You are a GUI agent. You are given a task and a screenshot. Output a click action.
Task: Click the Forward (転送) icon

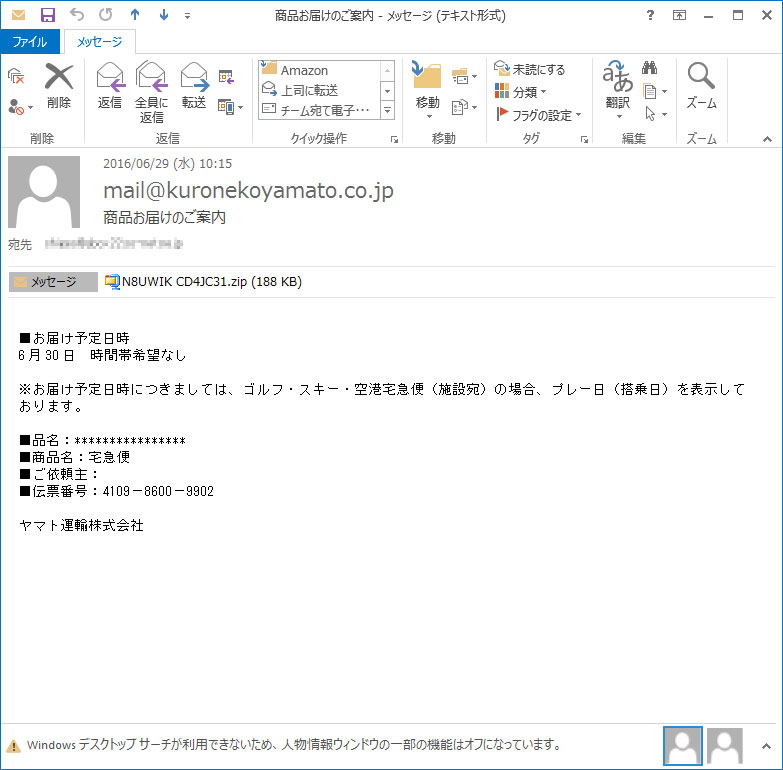coord(193,86)
